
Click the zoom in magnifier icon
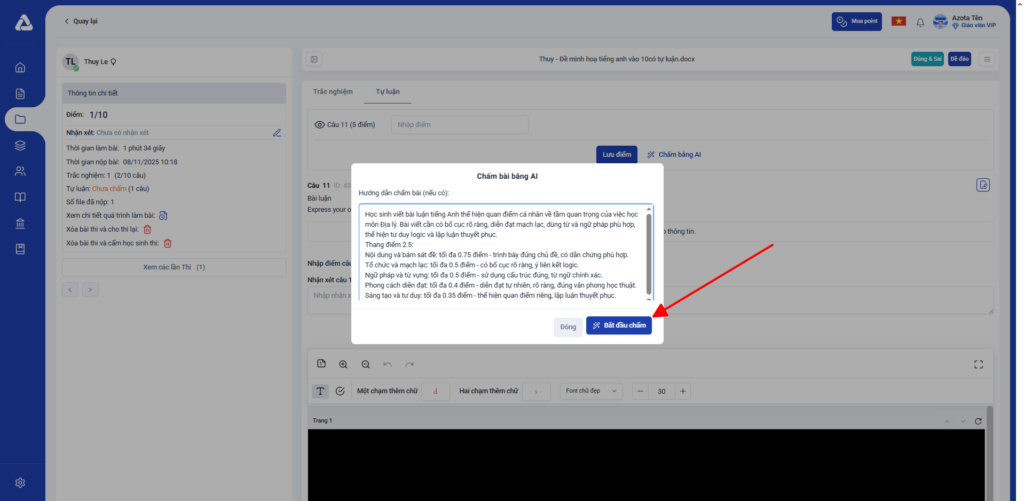[x=343, y=364]
